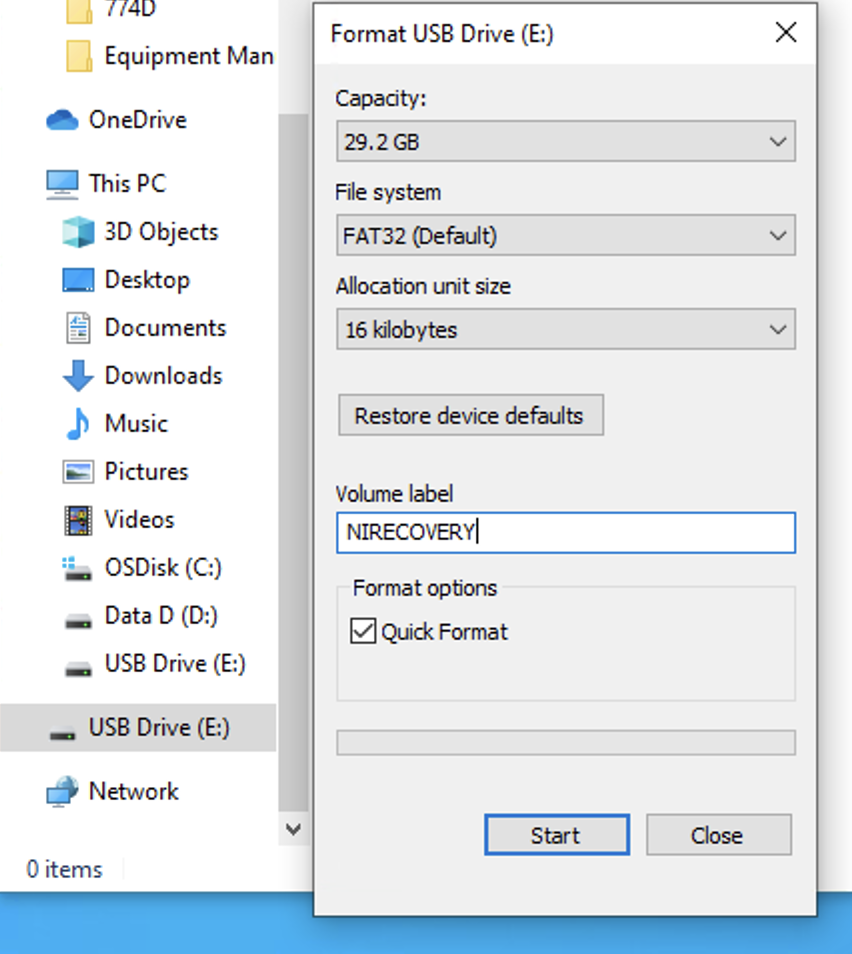This screenshot has height=954, width=852.
Task: Click the Volume label text field
Action: (565, 533)
